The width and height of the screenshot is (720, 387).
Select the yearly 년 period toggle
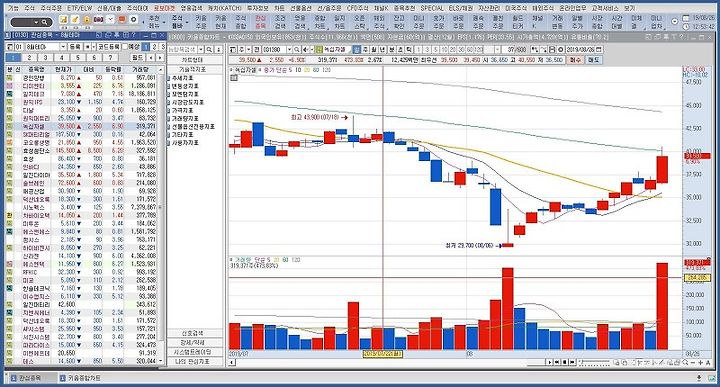(x=382, y=49)
